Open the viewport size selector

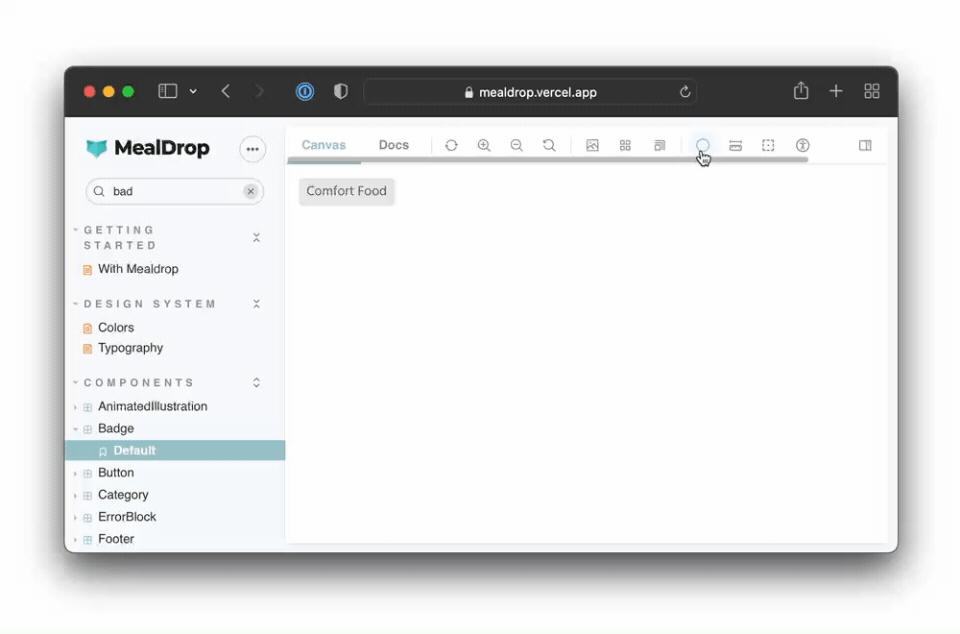point(659,145)
